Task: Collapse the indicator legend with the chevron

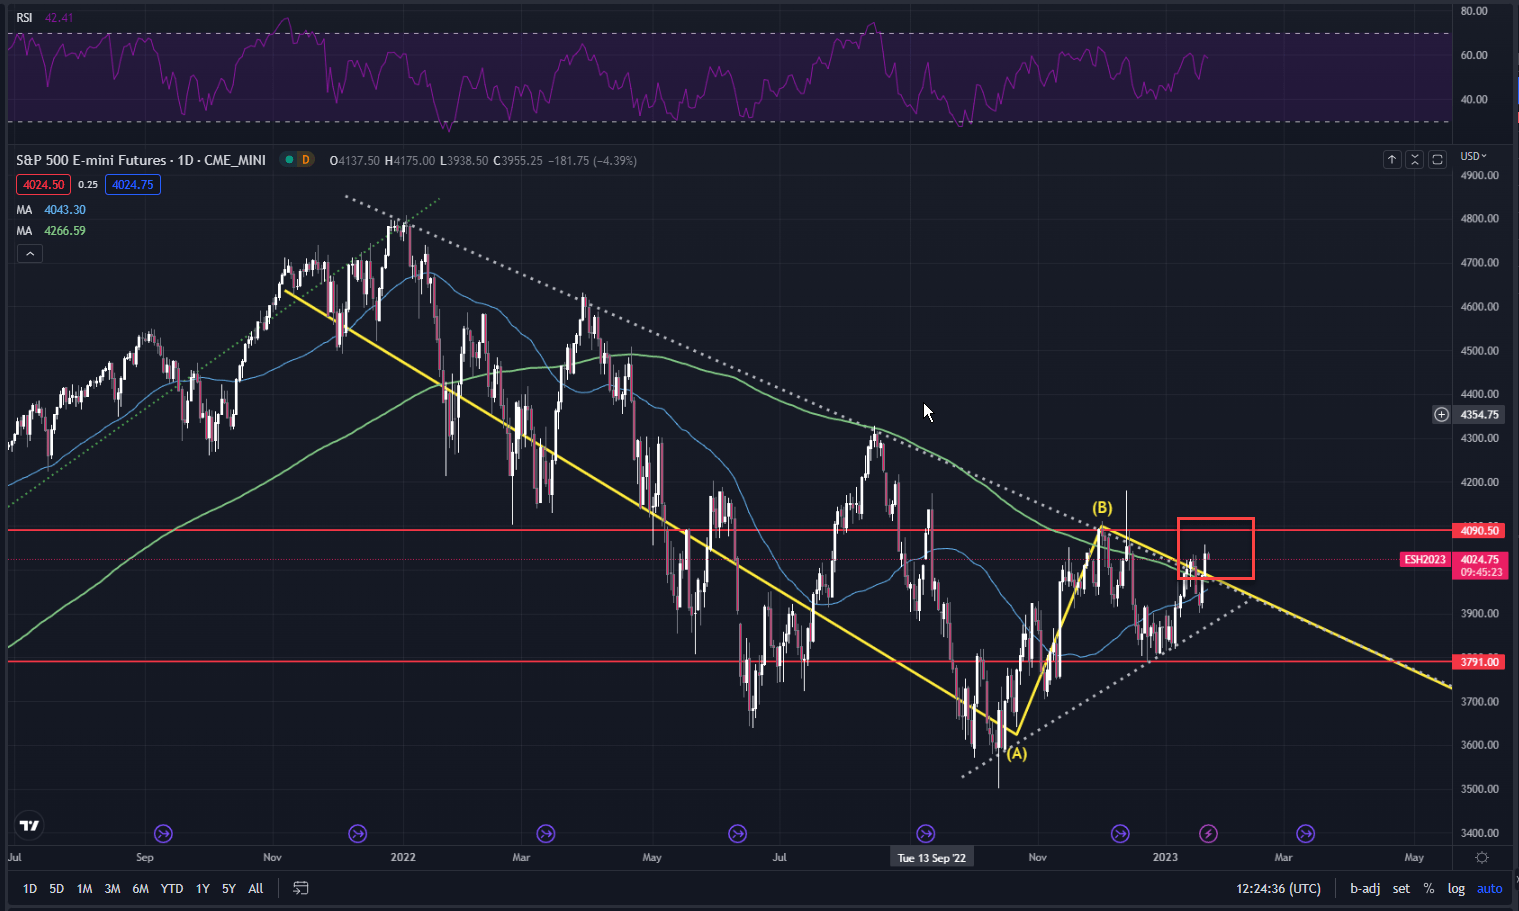Action: pos(30,254)
